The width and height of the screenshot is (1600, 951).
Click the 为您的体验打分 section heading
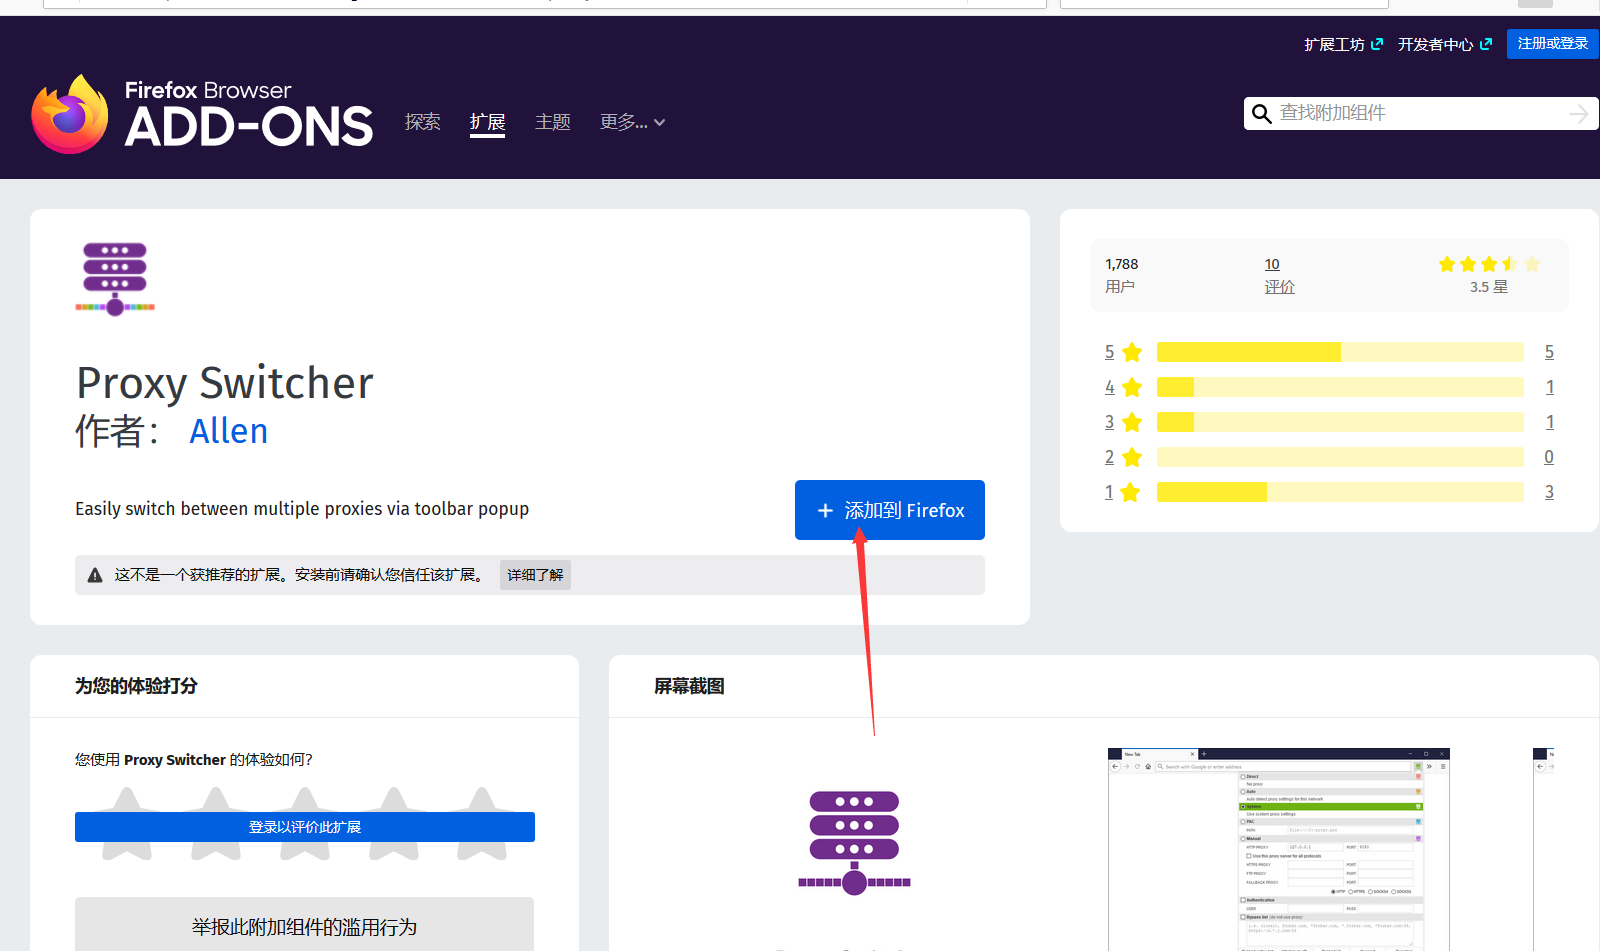[136, 686]
